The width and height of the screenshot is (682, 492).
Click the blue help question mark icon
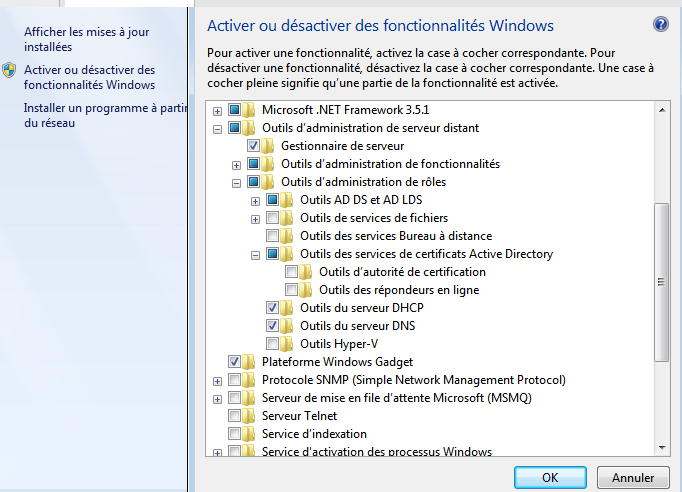[660, 24]
